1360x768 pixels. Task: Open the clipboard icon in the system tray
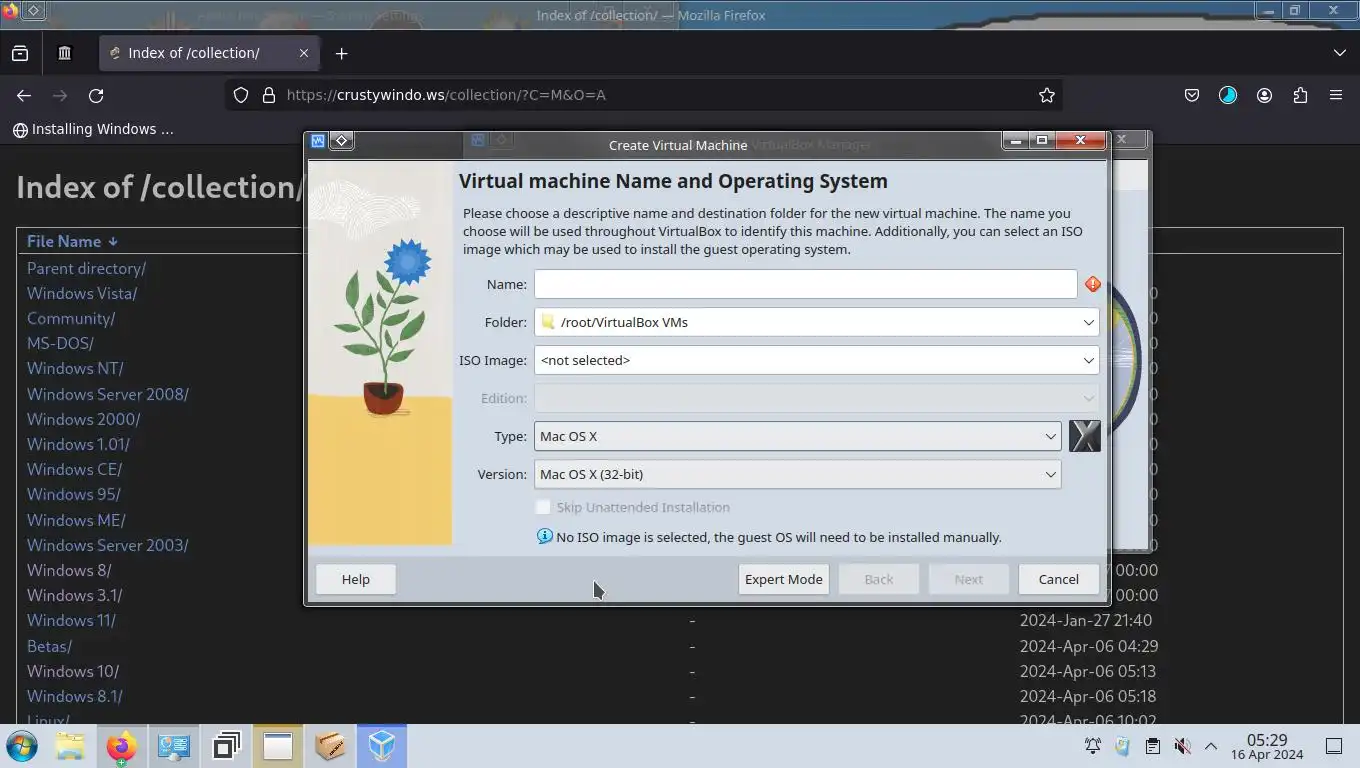(x=1152, y=746)
